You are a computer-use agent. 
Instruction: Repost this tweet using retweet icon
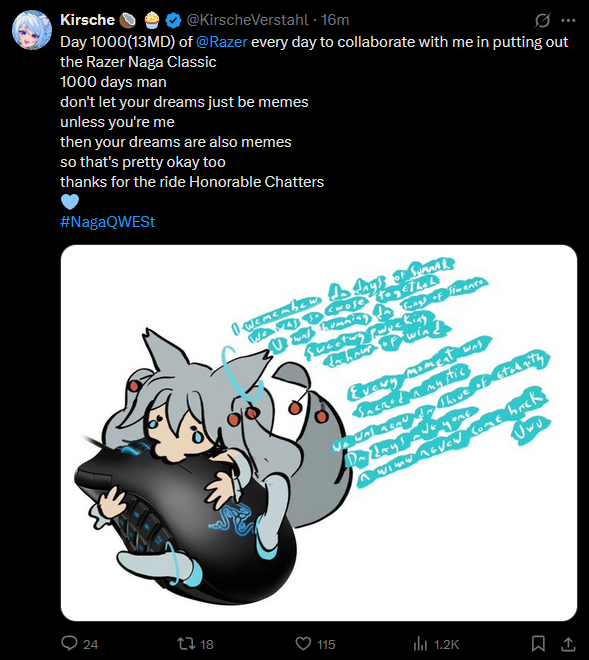click(186, 643)
